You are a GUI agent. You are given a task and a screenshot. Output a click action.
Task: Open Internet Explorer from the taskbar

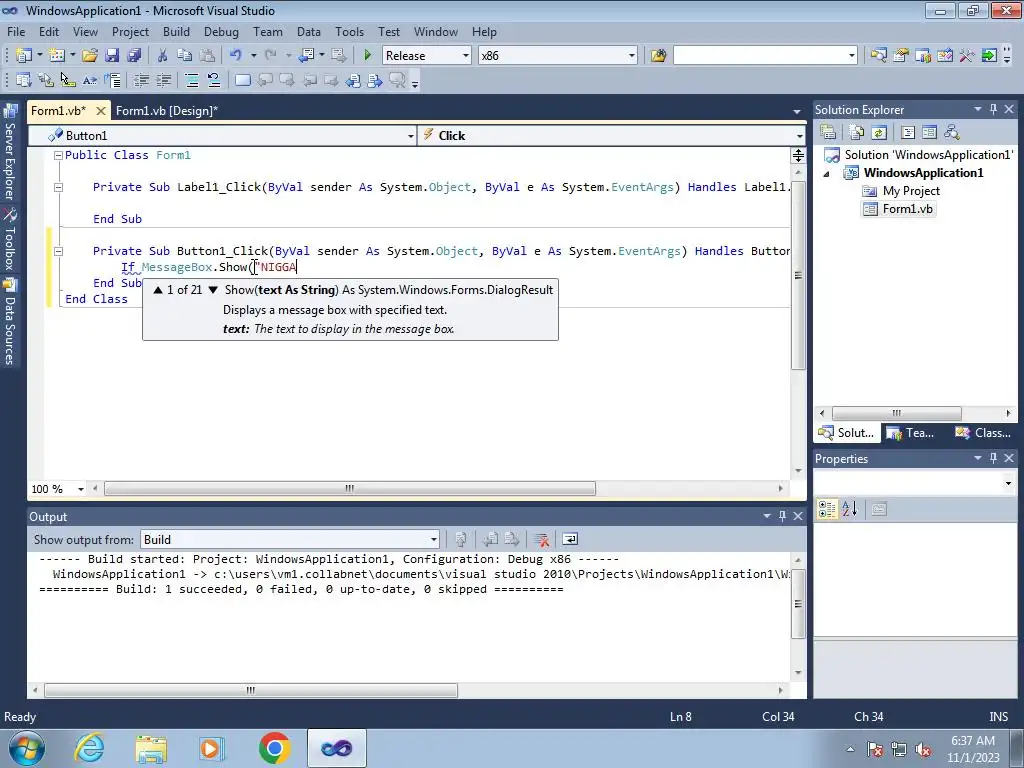point(89,748)
